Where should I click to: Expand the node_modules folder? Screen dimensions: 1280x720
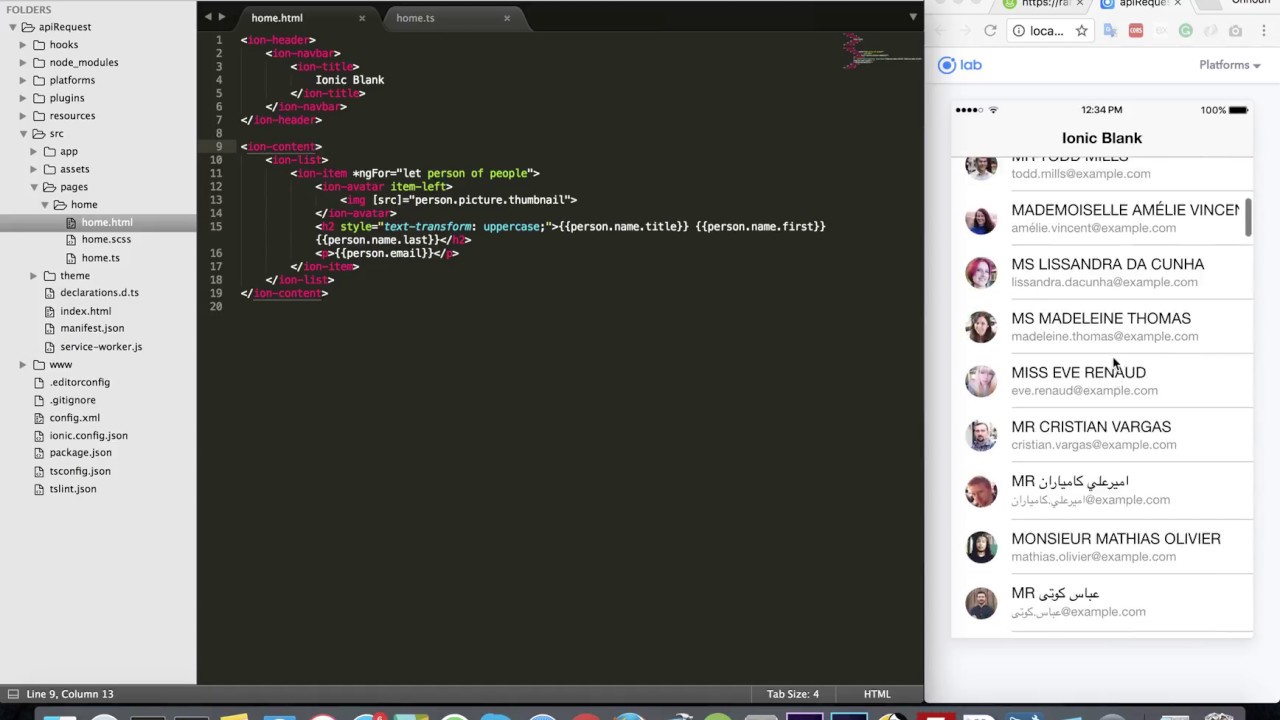[23, 62]
